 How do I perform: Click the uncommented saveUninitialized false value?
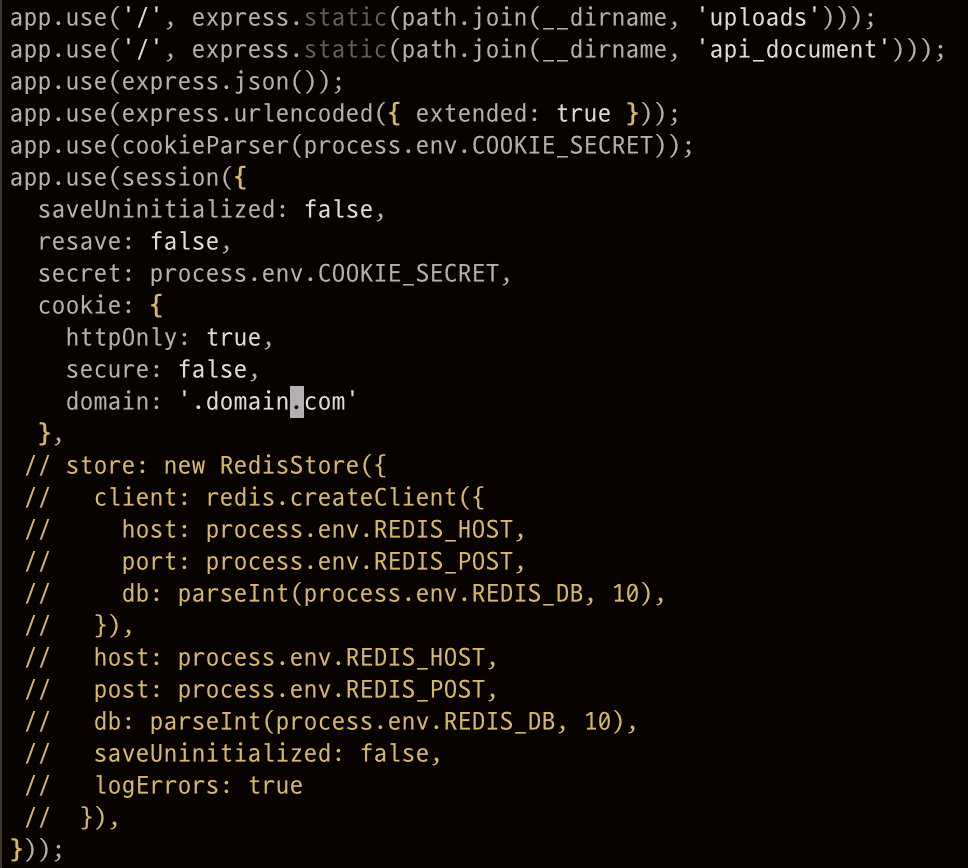pyautogui.click(x=339, y=209)
